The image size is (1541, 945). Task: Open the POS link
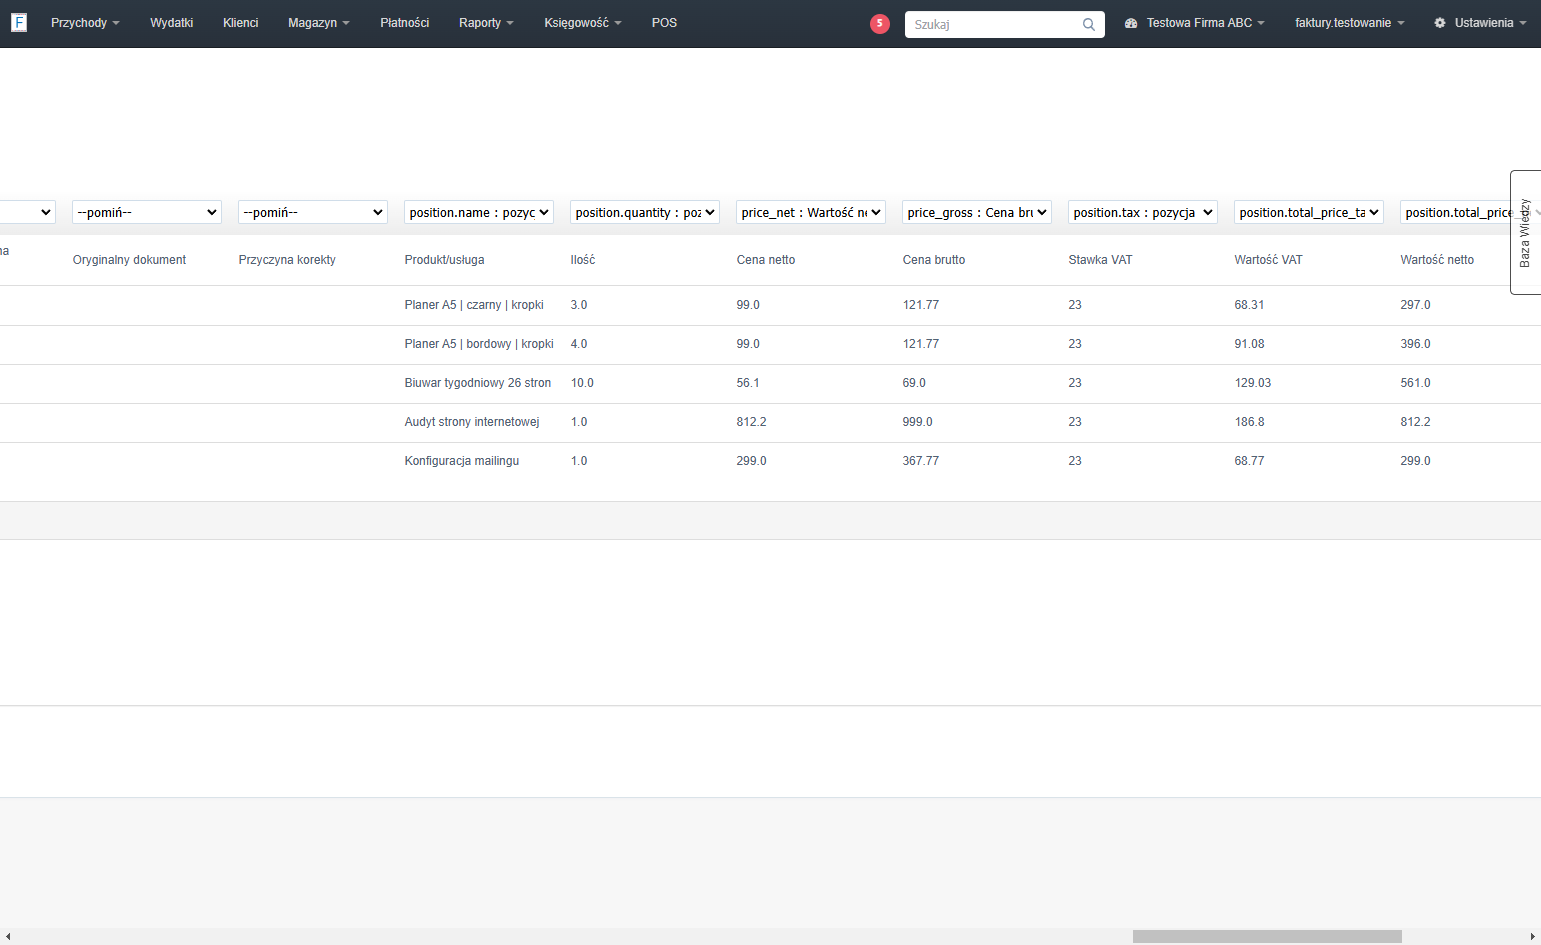(664, 23)
